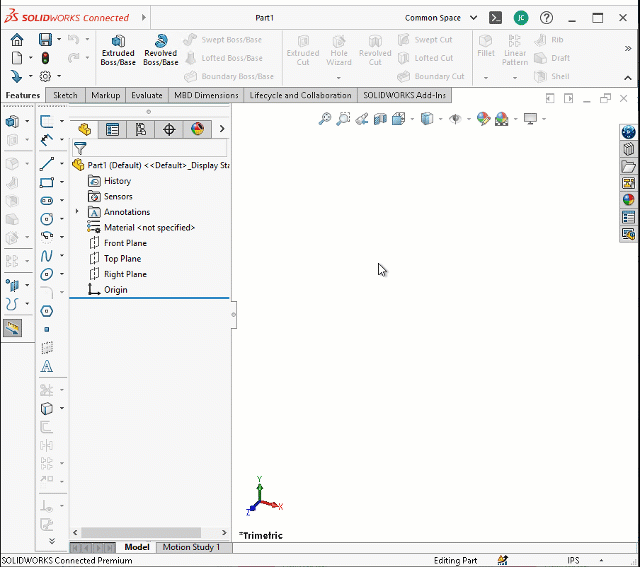Screen dimensions: 640x567
Task: Click the tree horizontal scrollbar
Action: coord(140,532)
